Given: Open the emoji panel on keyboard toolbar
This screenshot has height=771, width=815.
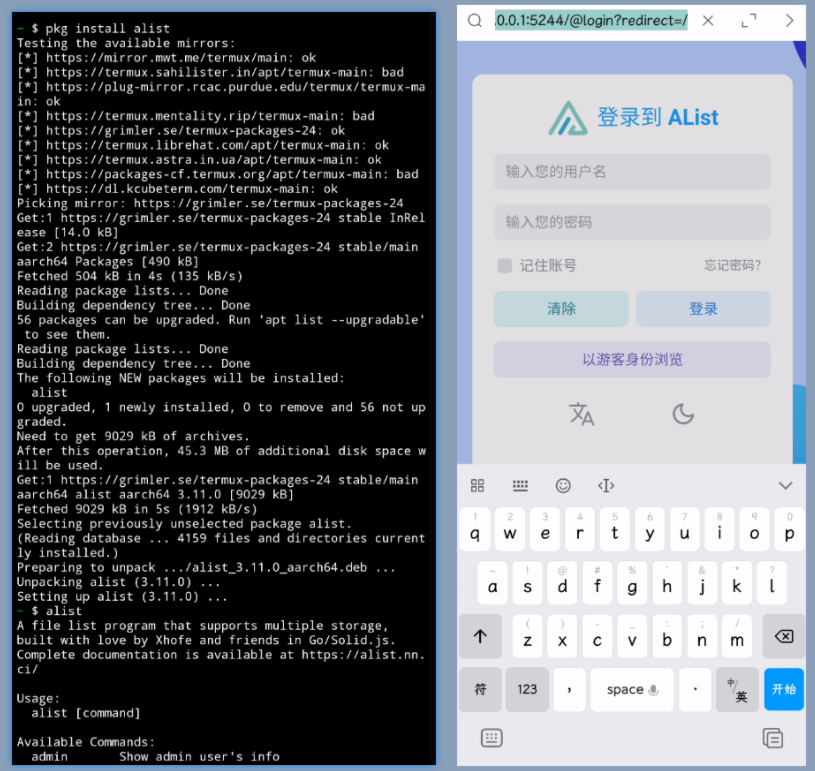Looking at the screenshot, I should point(563,486).
